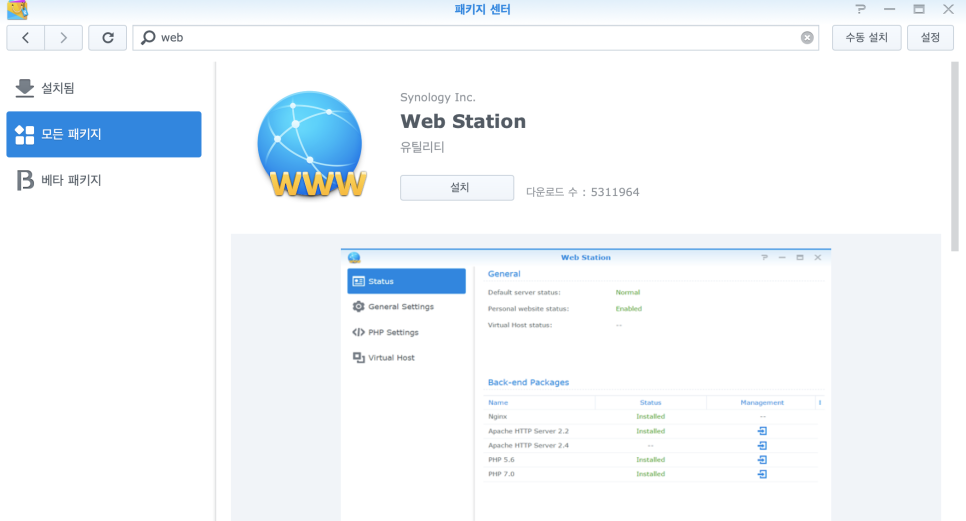
Task: Click the Web Station WWW globe icon
Action: (311, 145)
